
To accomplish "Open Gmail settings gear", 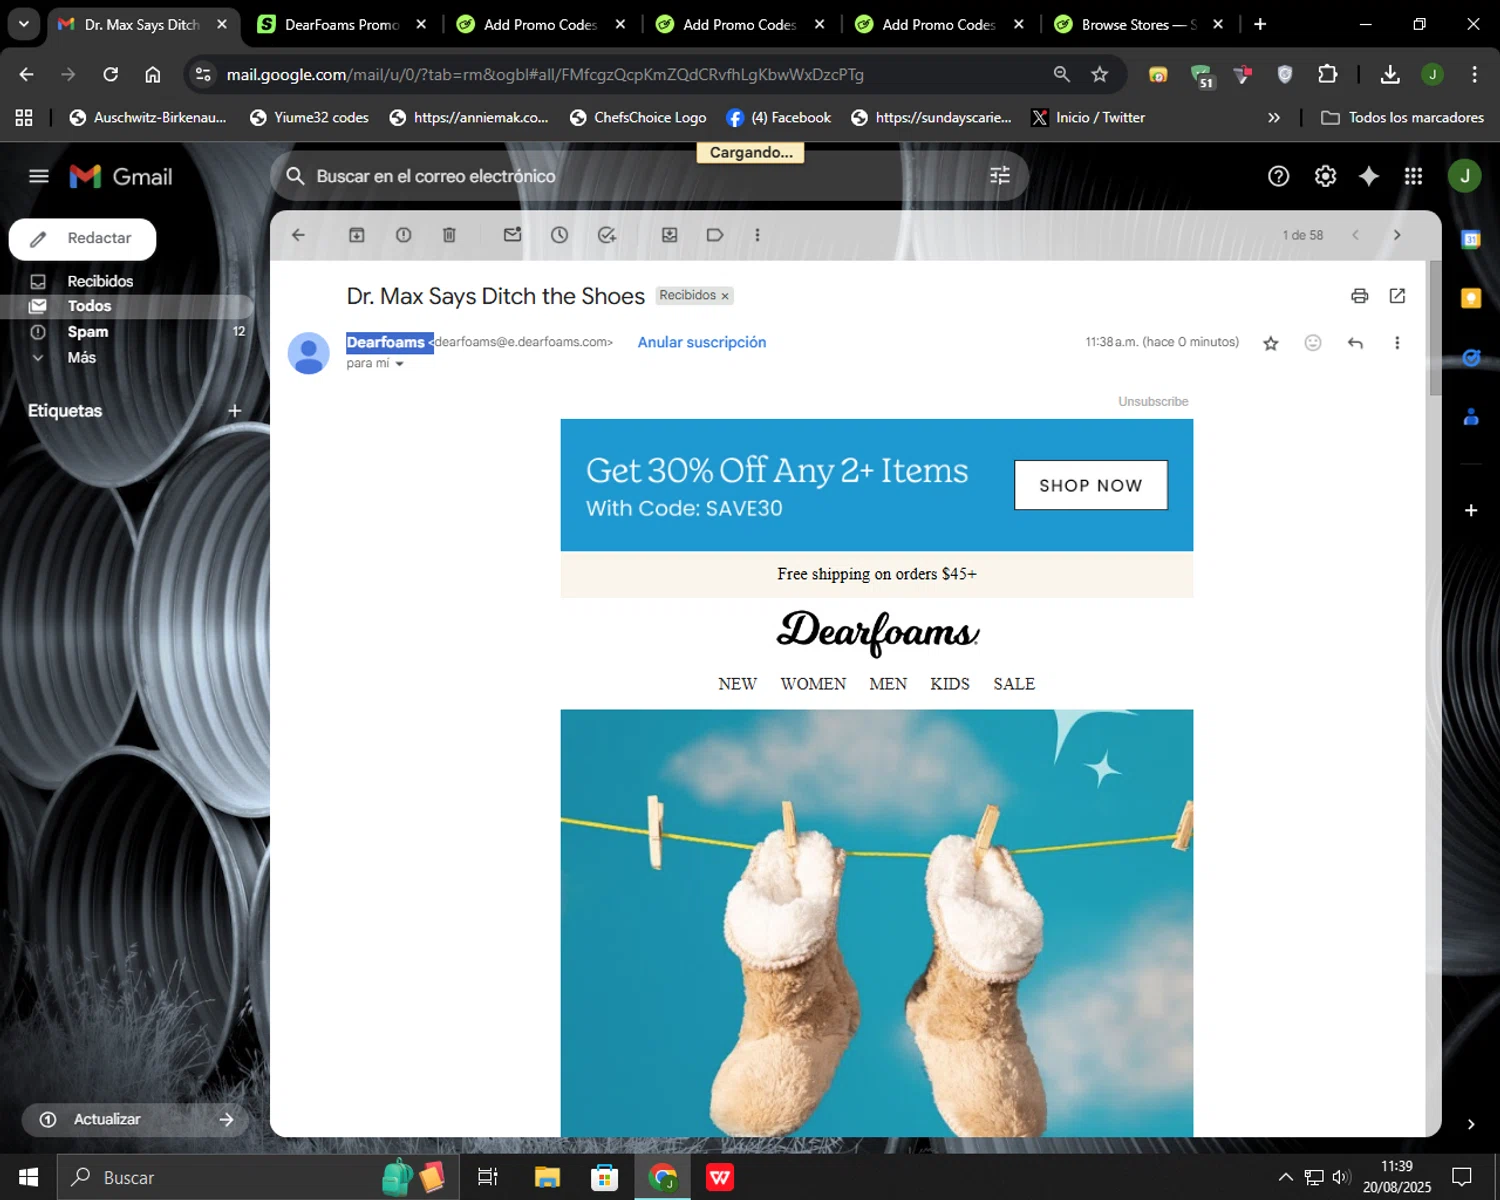I will (1325, 177).
